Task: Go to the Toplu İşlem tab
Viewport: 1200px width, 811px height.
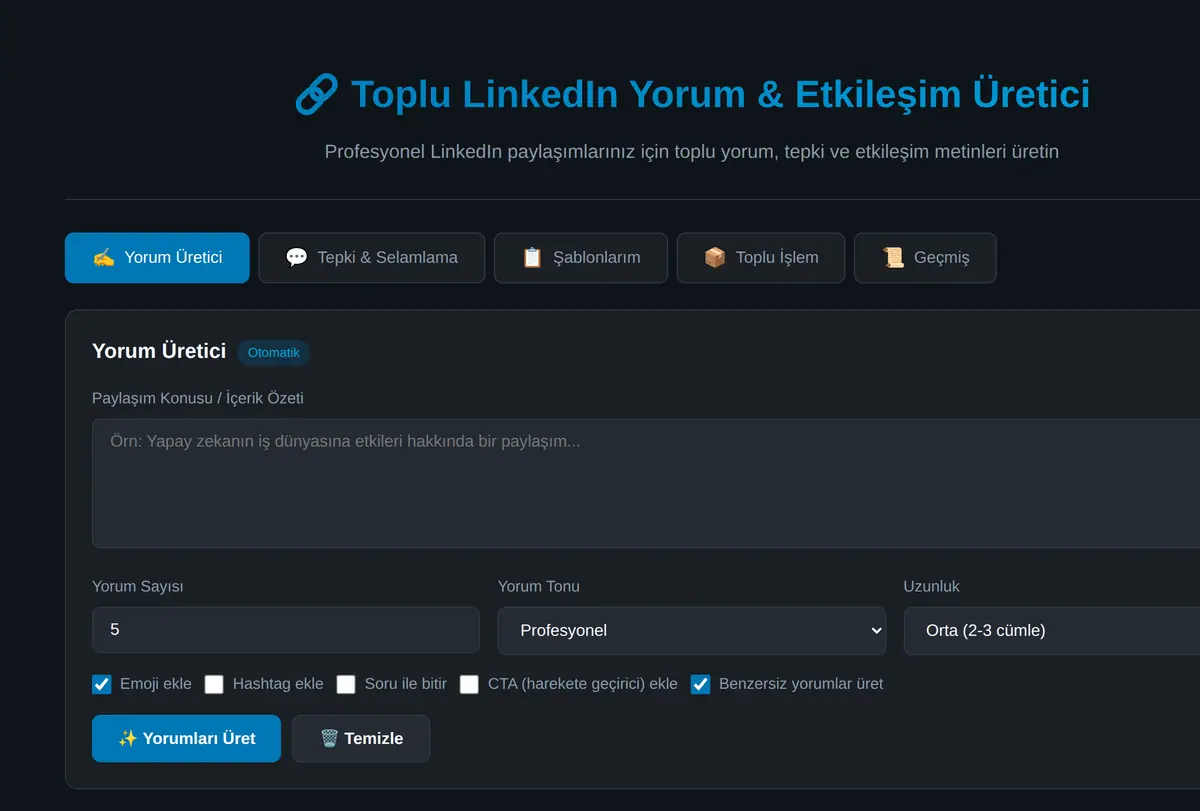Action: point(761,258)
